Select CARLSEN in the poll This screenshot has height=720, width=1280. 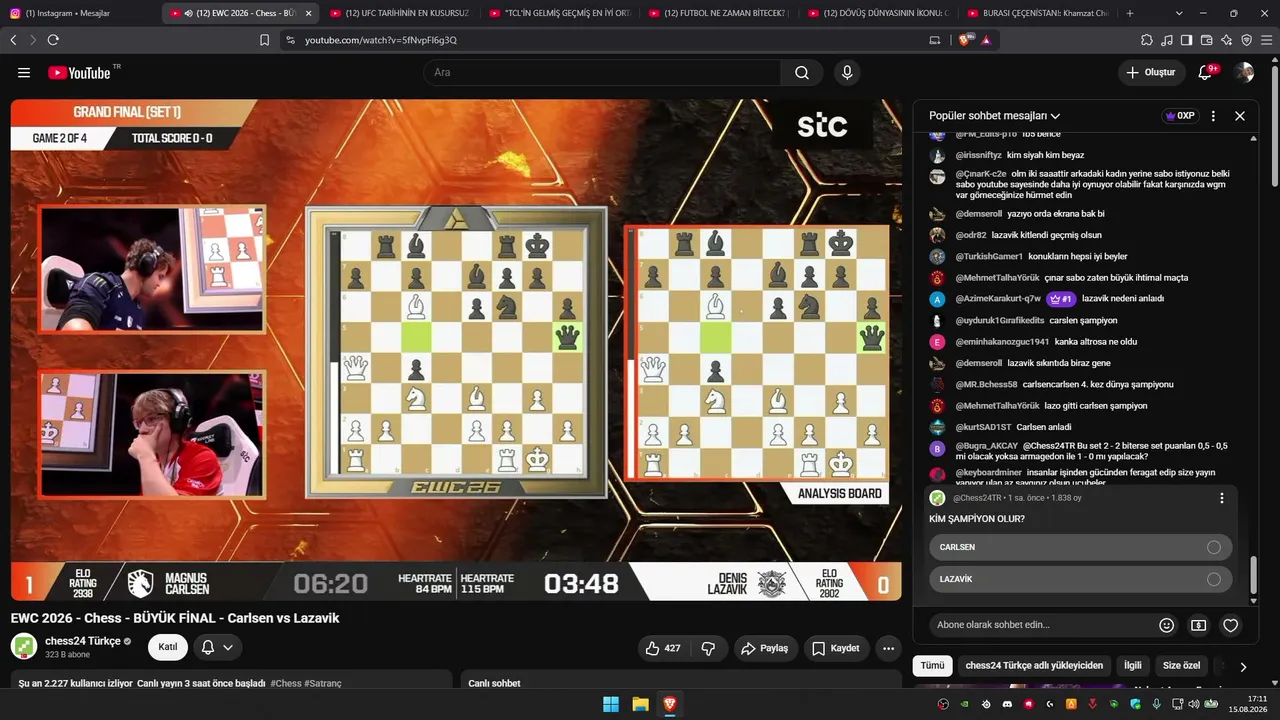point(1081,547)
